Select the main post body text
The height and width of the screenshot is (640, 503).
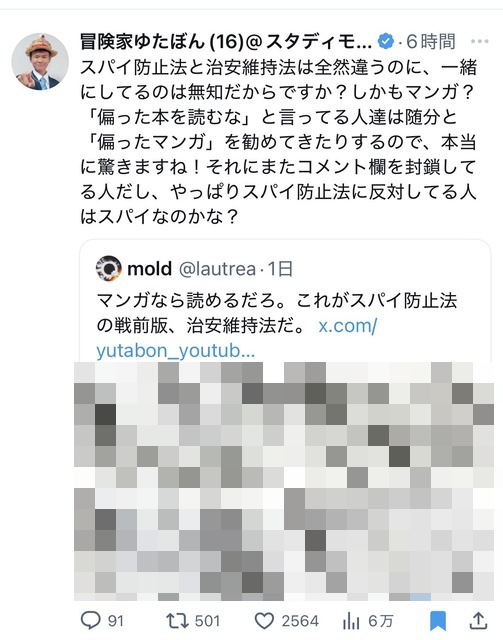[x=278, y=142]
